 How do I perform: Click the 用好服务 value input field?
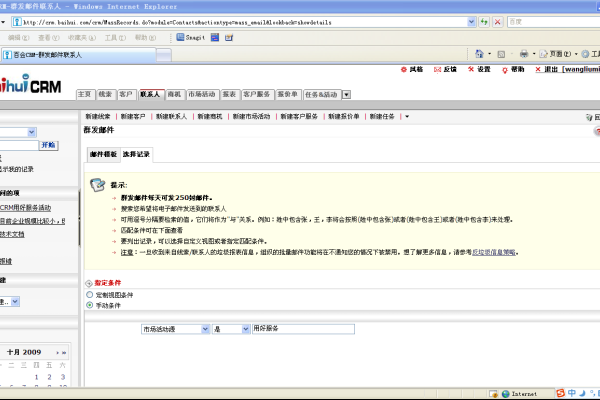coord(303,329)
